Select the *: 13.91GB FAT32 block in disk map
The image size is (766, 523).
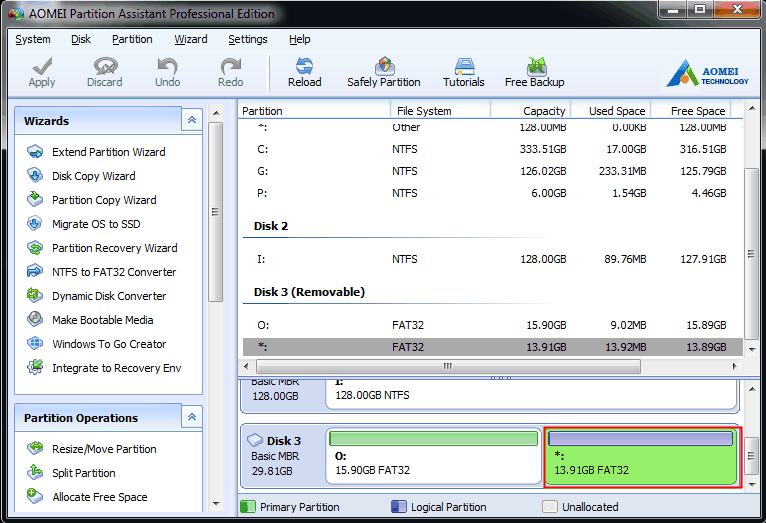pos(642,457)
